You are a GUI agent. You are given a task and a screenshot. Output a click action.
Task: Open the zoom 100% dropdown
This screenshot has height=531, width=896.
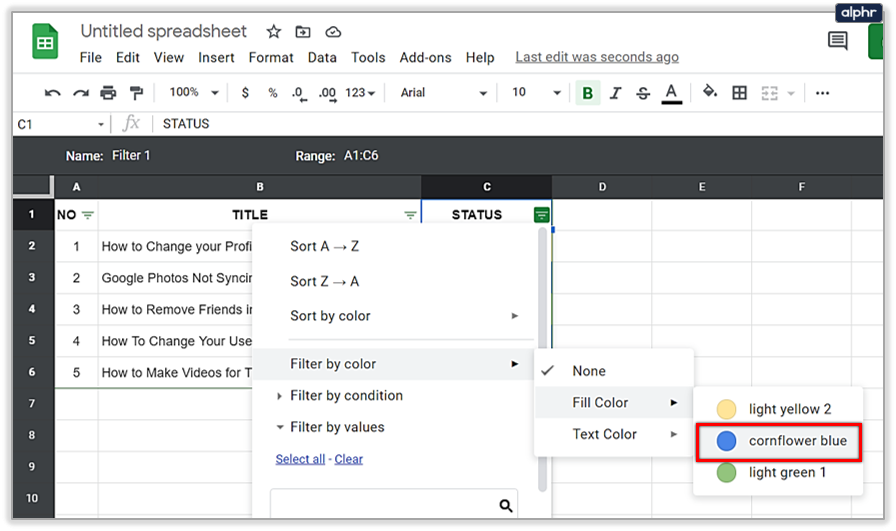[193, 93]
